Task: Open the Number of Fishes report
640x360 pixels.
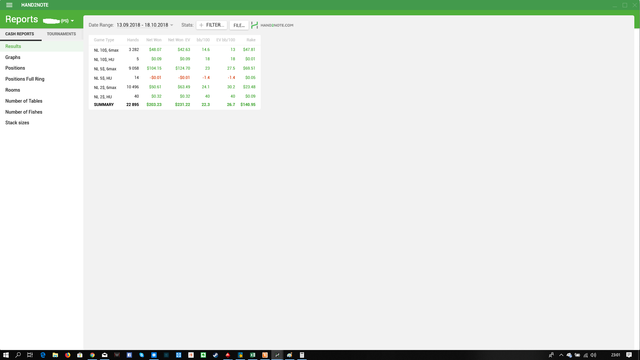Action: (x=42, y=112)
